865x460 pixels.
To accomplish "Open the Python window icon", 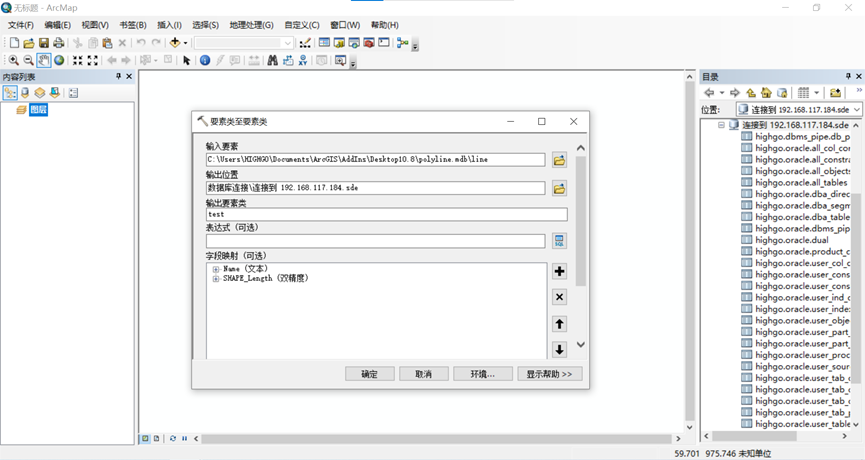I will pos(384,43).
